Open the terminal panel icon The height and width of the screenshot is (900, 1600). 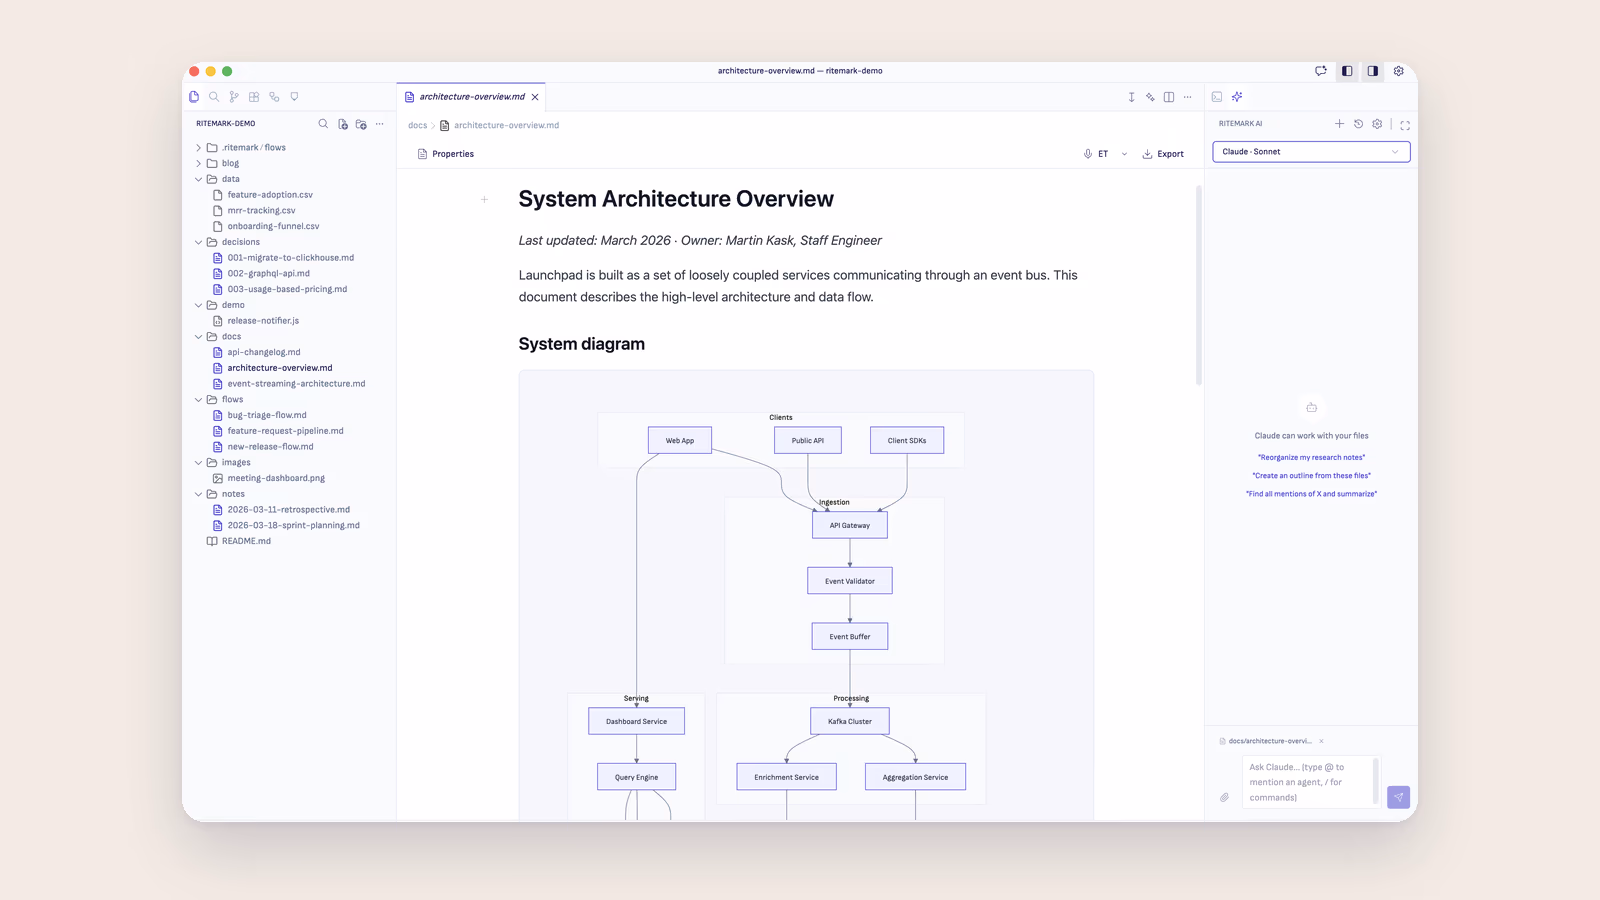pos(1217,97)
